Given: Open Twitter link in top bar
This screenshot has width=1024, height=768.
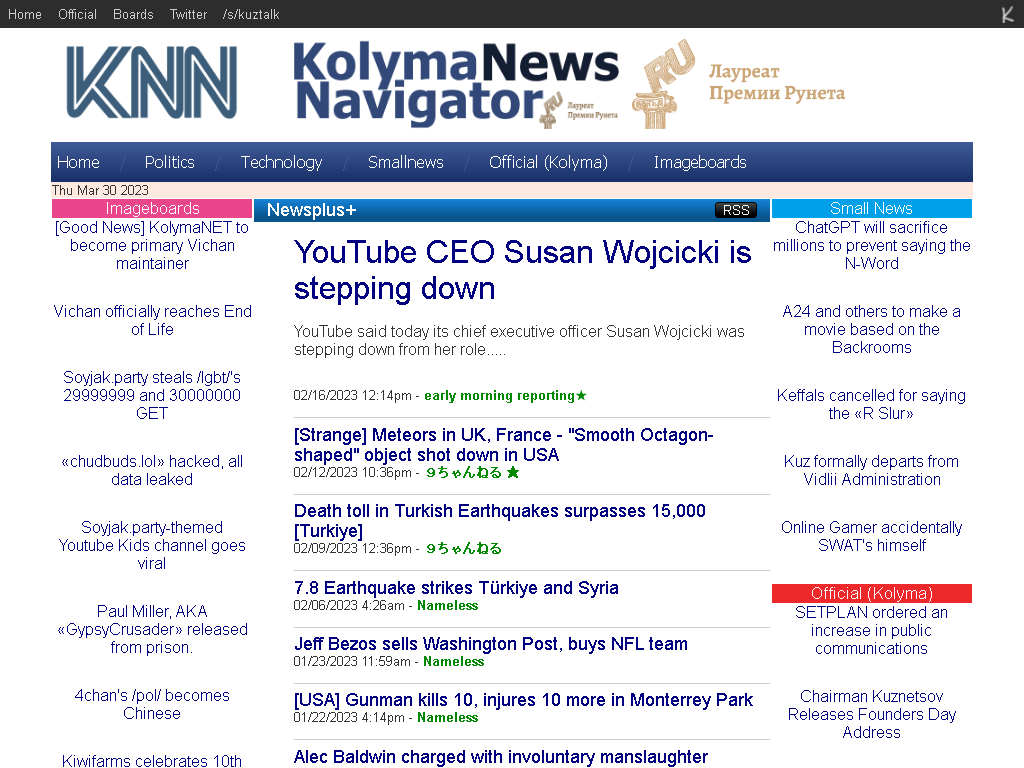Looking at the screenshot, I should tap(188, 14).
